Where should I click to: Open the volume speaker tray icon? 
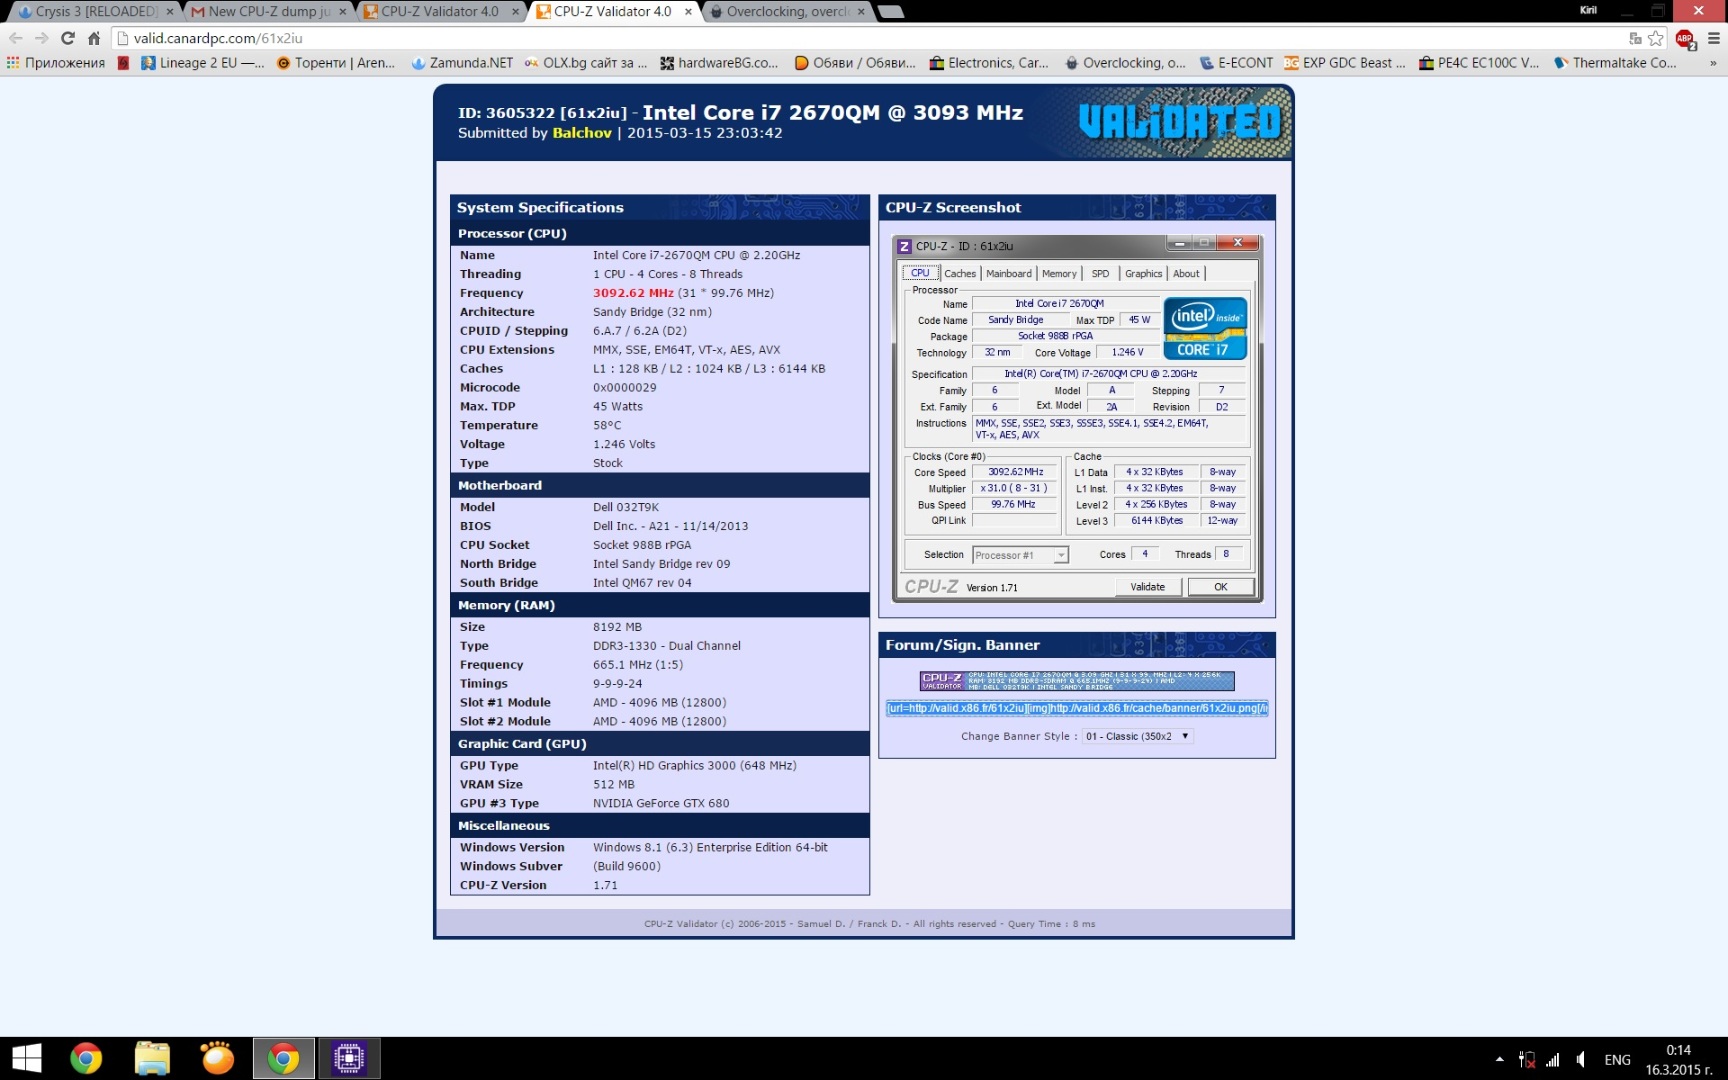[x=1581, y=1059]
